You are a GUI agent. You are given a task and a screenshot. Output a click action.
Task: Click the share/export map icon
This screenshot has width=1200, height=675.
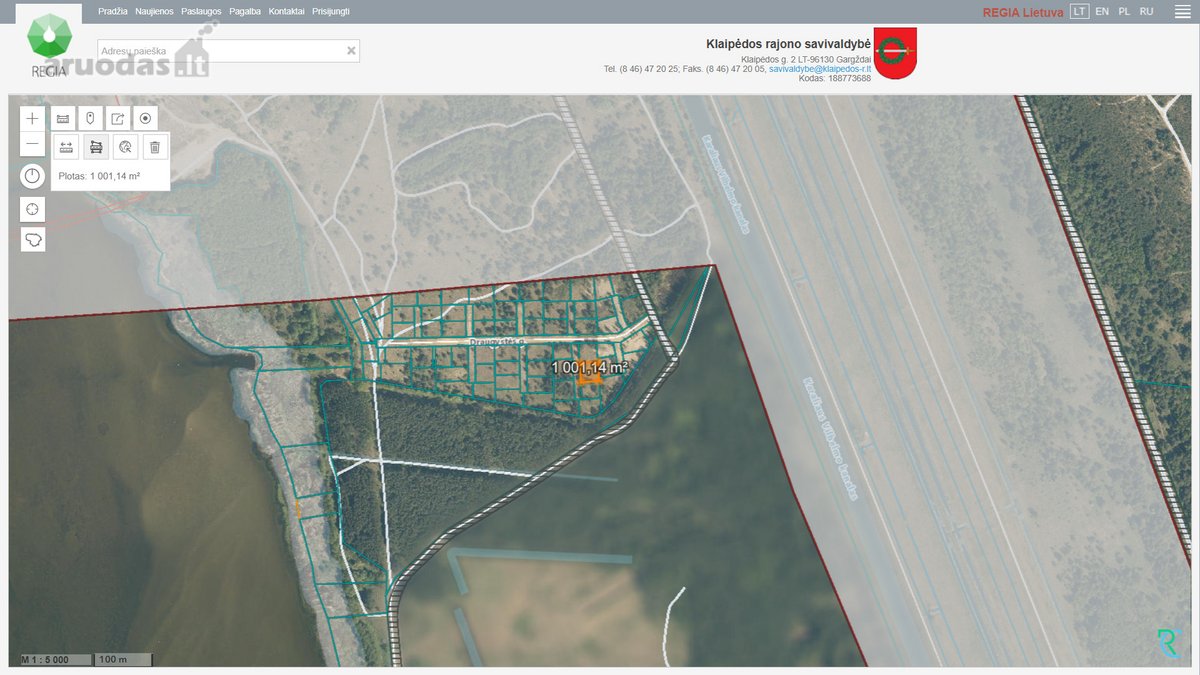coord(118,118)
